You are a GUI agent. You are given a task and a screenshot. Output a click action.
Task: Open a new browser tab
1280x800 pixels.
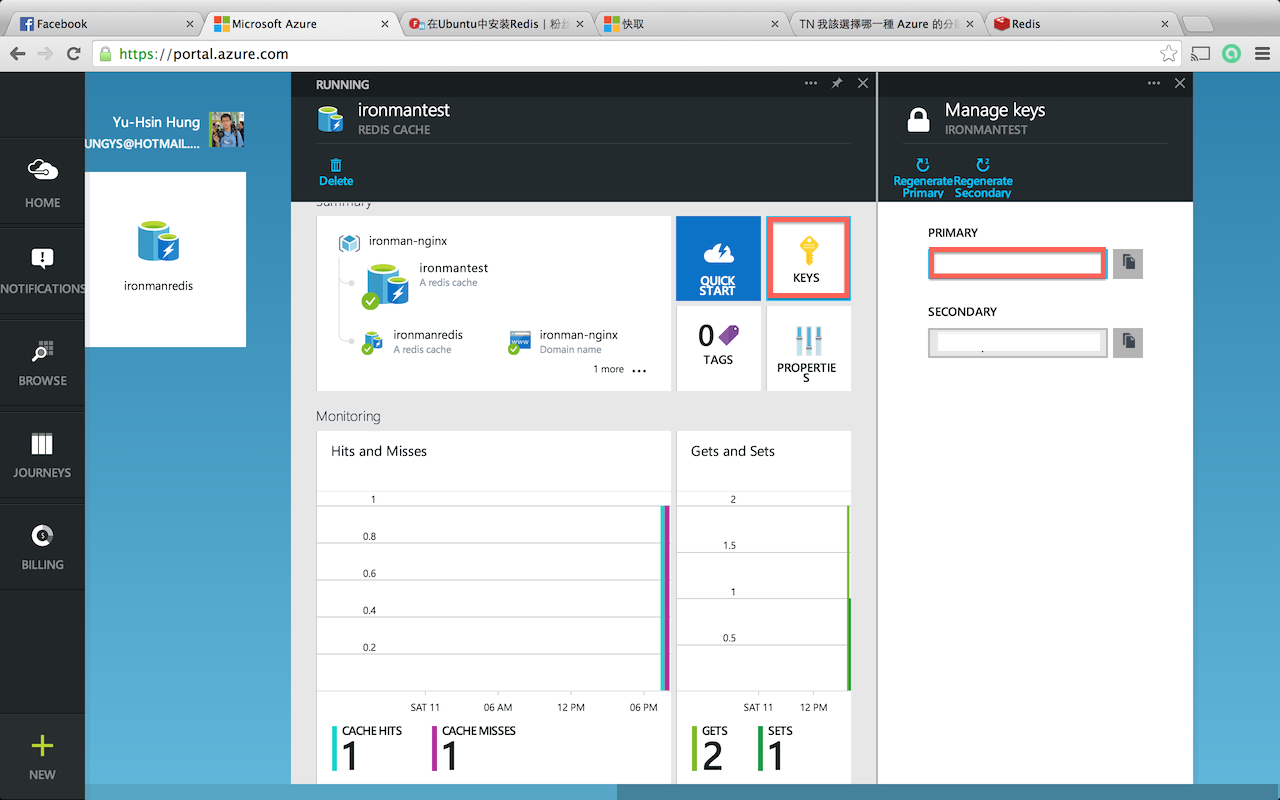coord(1196,24)
